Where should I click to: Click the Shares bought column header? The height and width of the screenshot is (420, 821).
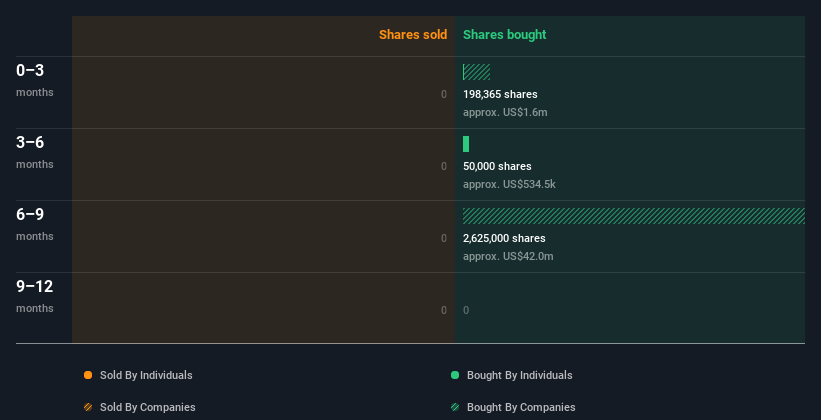tap(505, 35)
